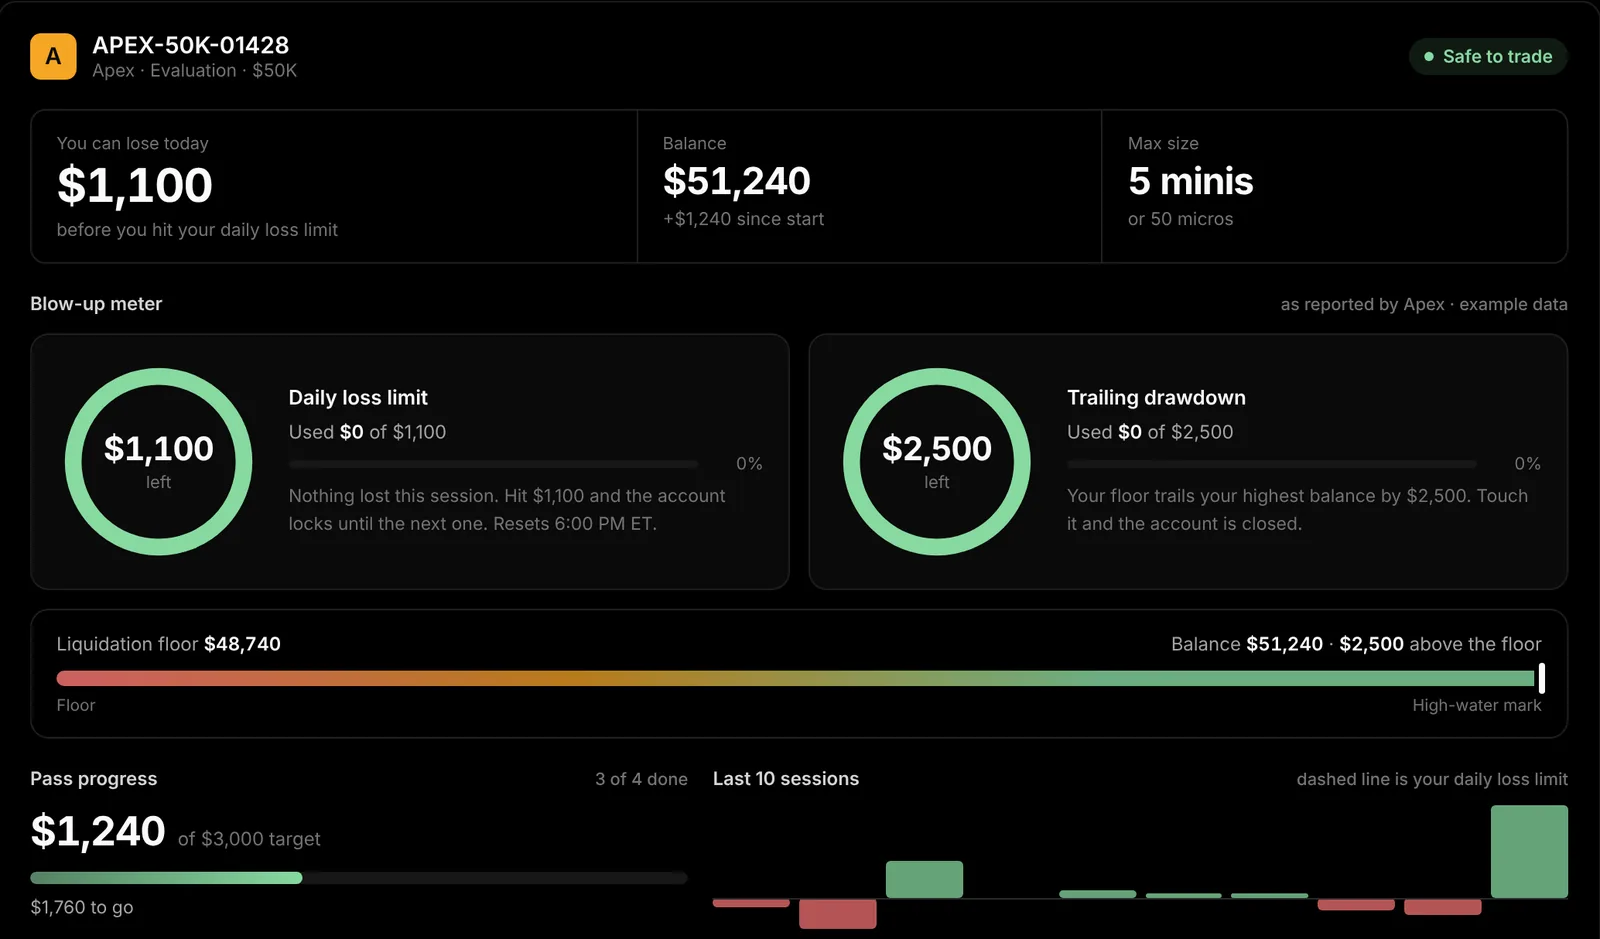Screen dimensions: 1600x939
Task: Click 'before you hit your daily loss limit'
Action: 197,230
